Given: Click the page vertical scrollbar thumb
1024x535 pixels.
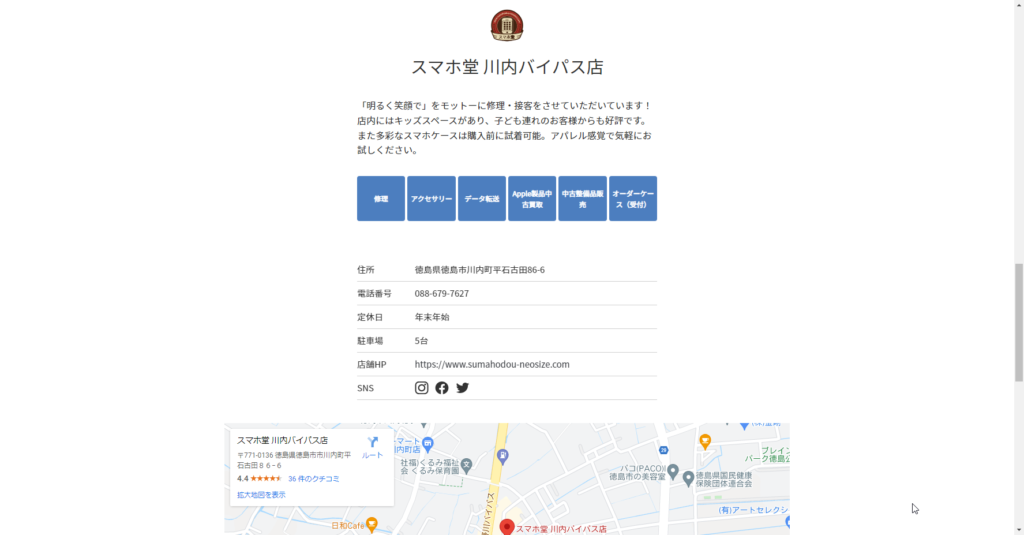Looking at the screenshot, I should 1019,323.
